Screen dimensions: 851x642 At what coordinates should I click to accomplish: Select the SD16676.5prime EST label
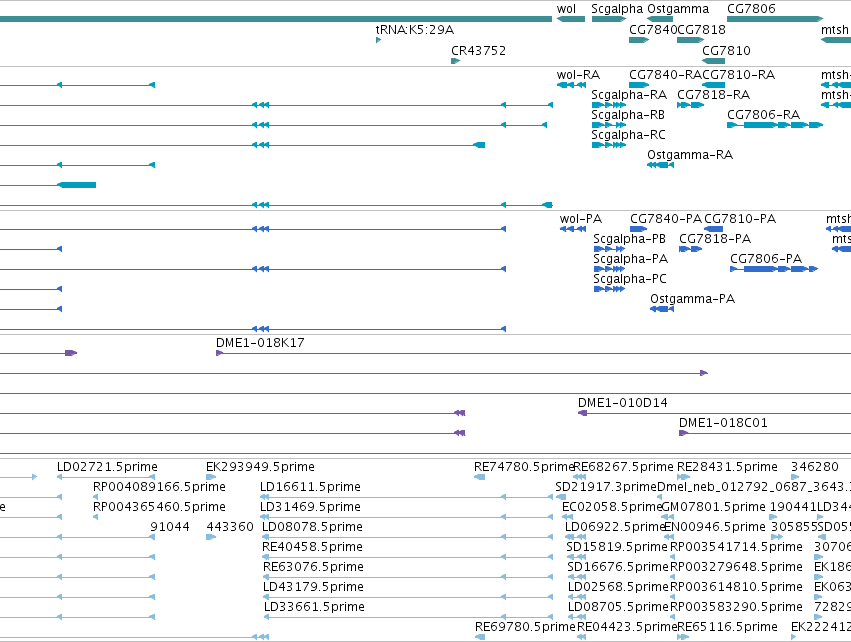[x=618, y=568]
